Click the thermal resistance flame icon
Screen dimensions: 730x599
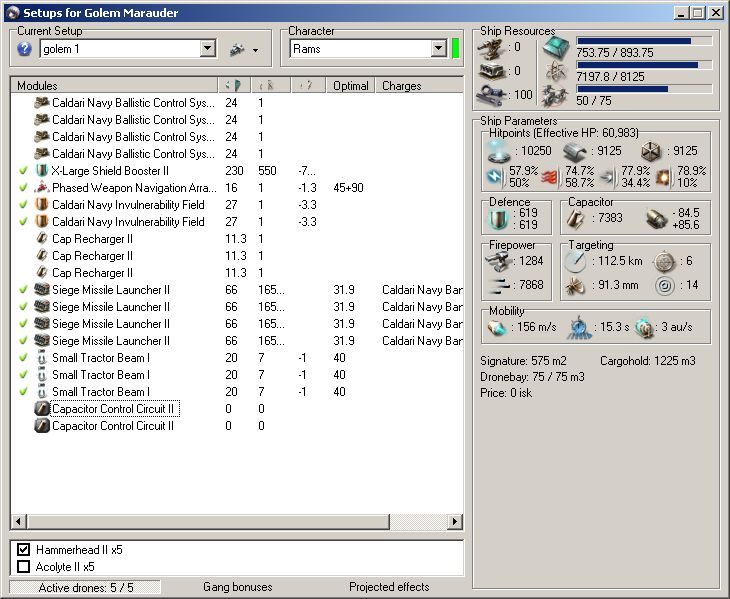point(551,177)
